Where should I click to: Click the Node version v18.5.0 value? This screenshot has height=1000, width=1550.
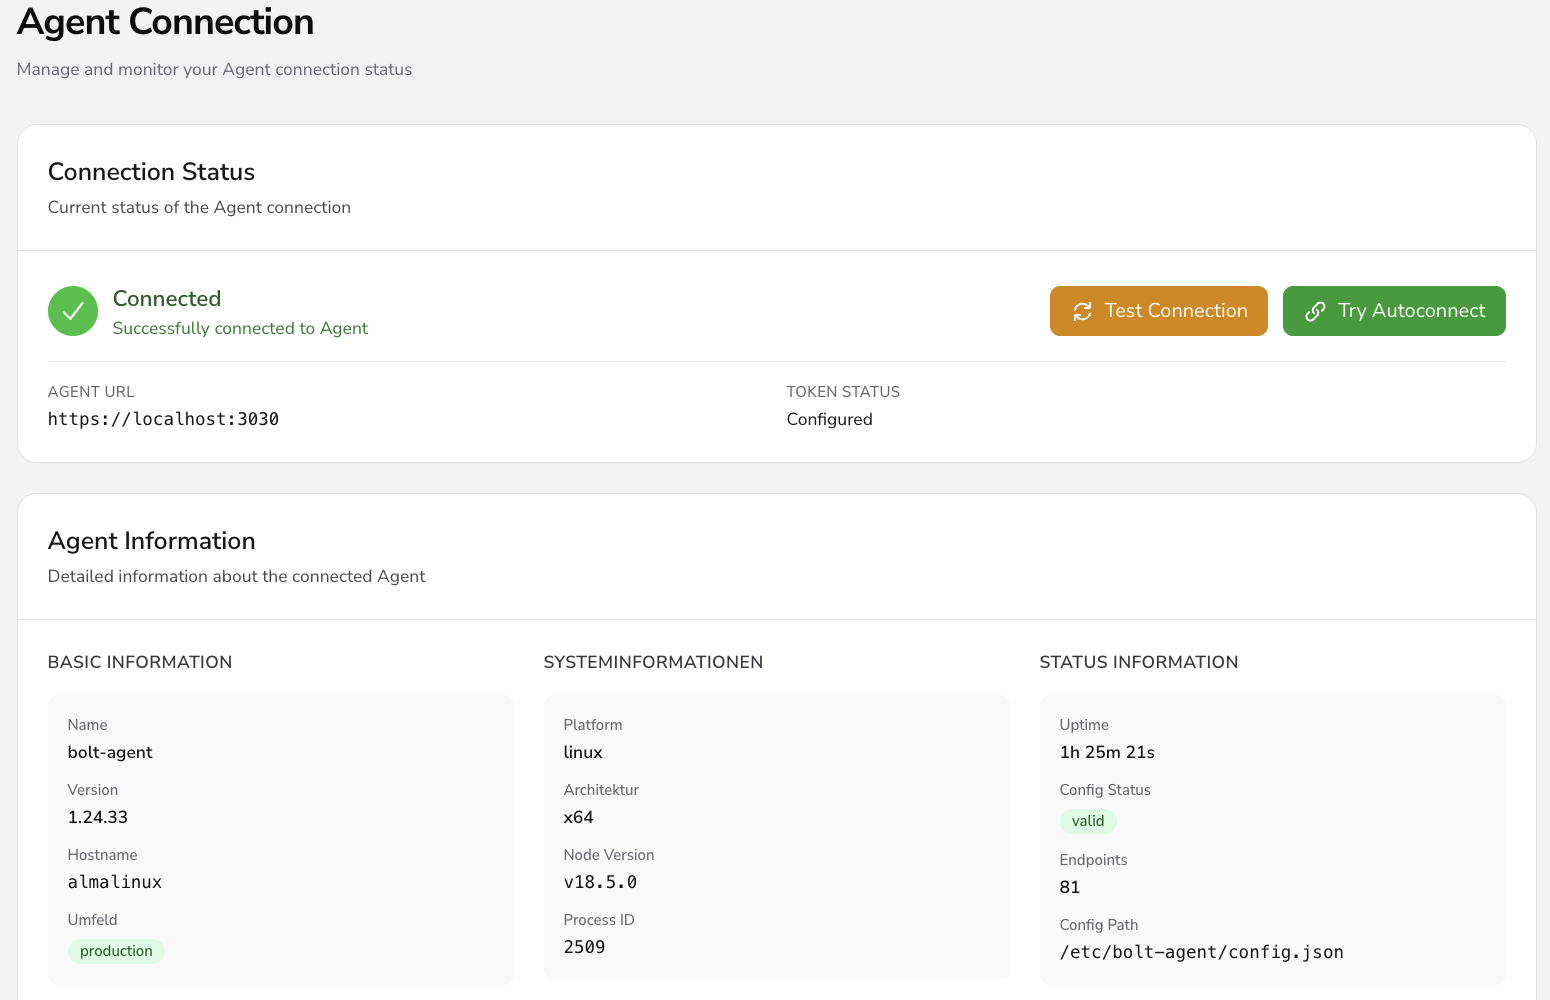600,882
